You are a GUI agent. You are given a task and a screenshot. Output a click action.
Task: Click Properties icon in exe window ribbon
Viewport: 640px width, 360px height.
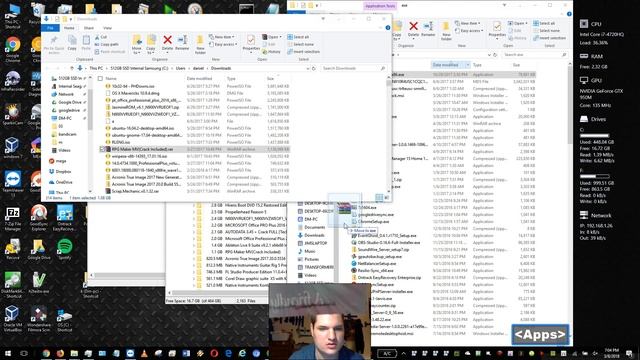pos(497,29)
